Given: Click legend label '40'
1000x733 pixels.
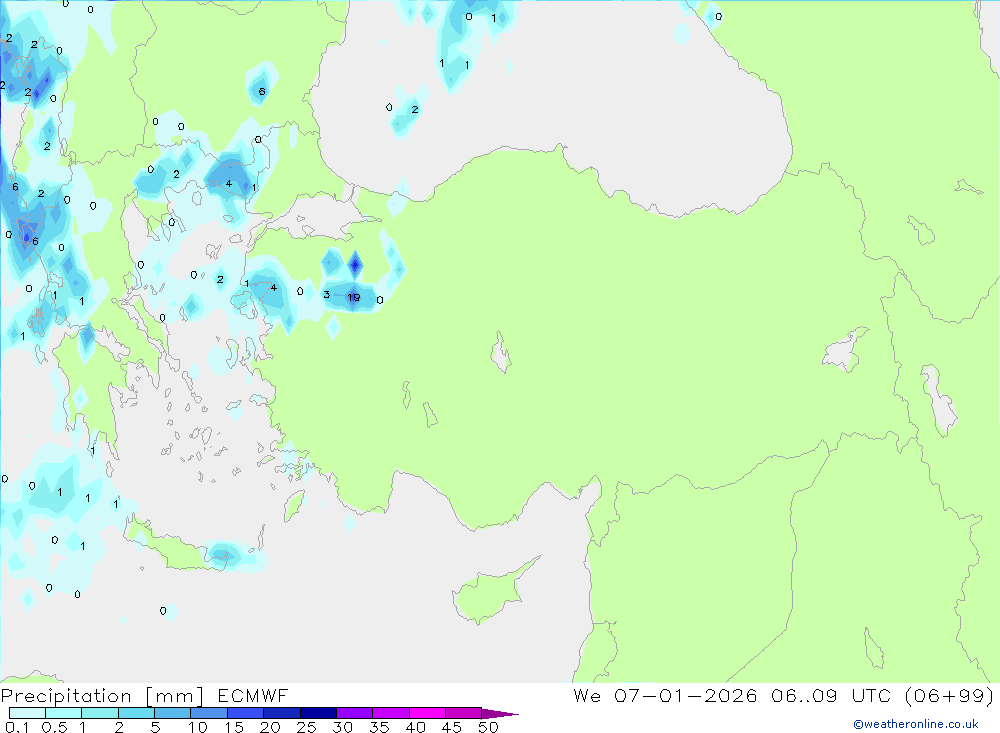Looking at the screenshot, I should pos(415,727).
